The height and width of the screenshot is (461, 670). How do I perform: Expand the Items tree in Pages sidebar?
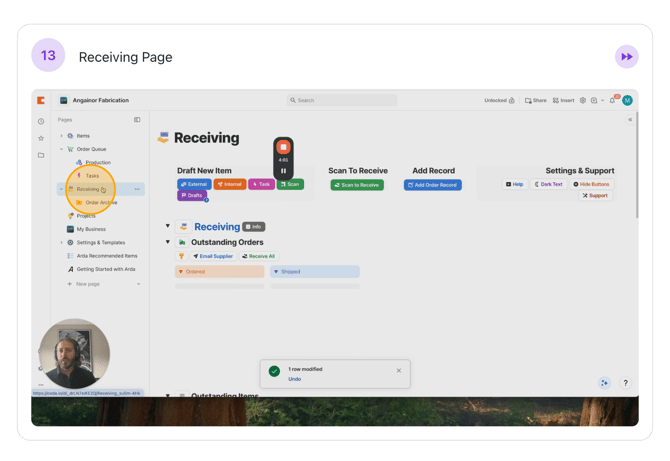[x=61, y=136]
